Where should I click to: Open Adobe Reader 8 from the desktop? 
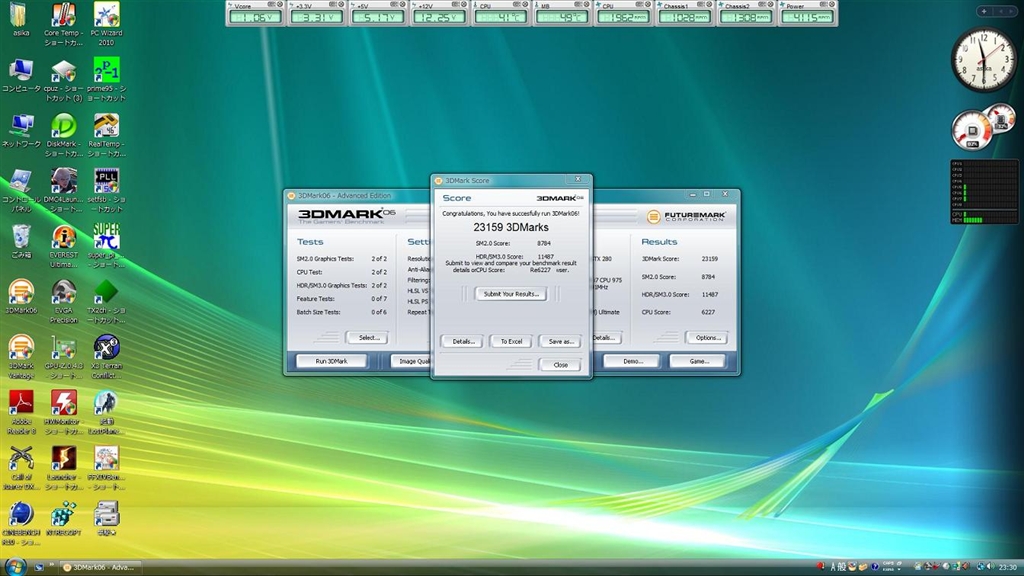(20, 404)
